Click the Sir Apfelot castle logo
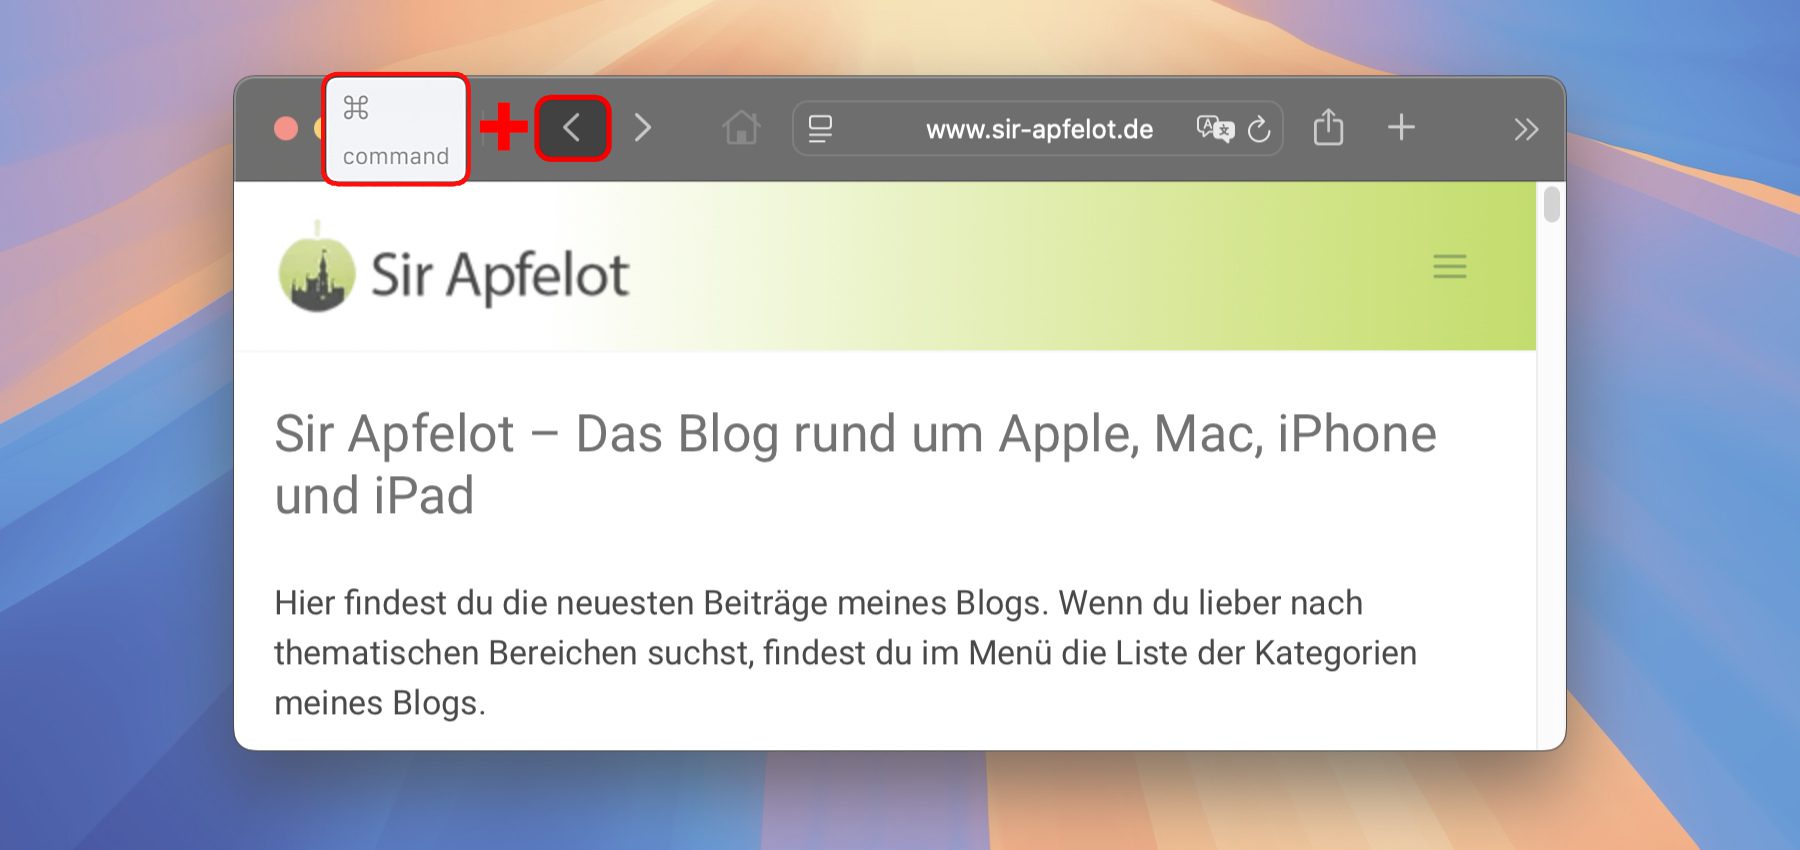The image size is (1800, 850). point(317,272)
